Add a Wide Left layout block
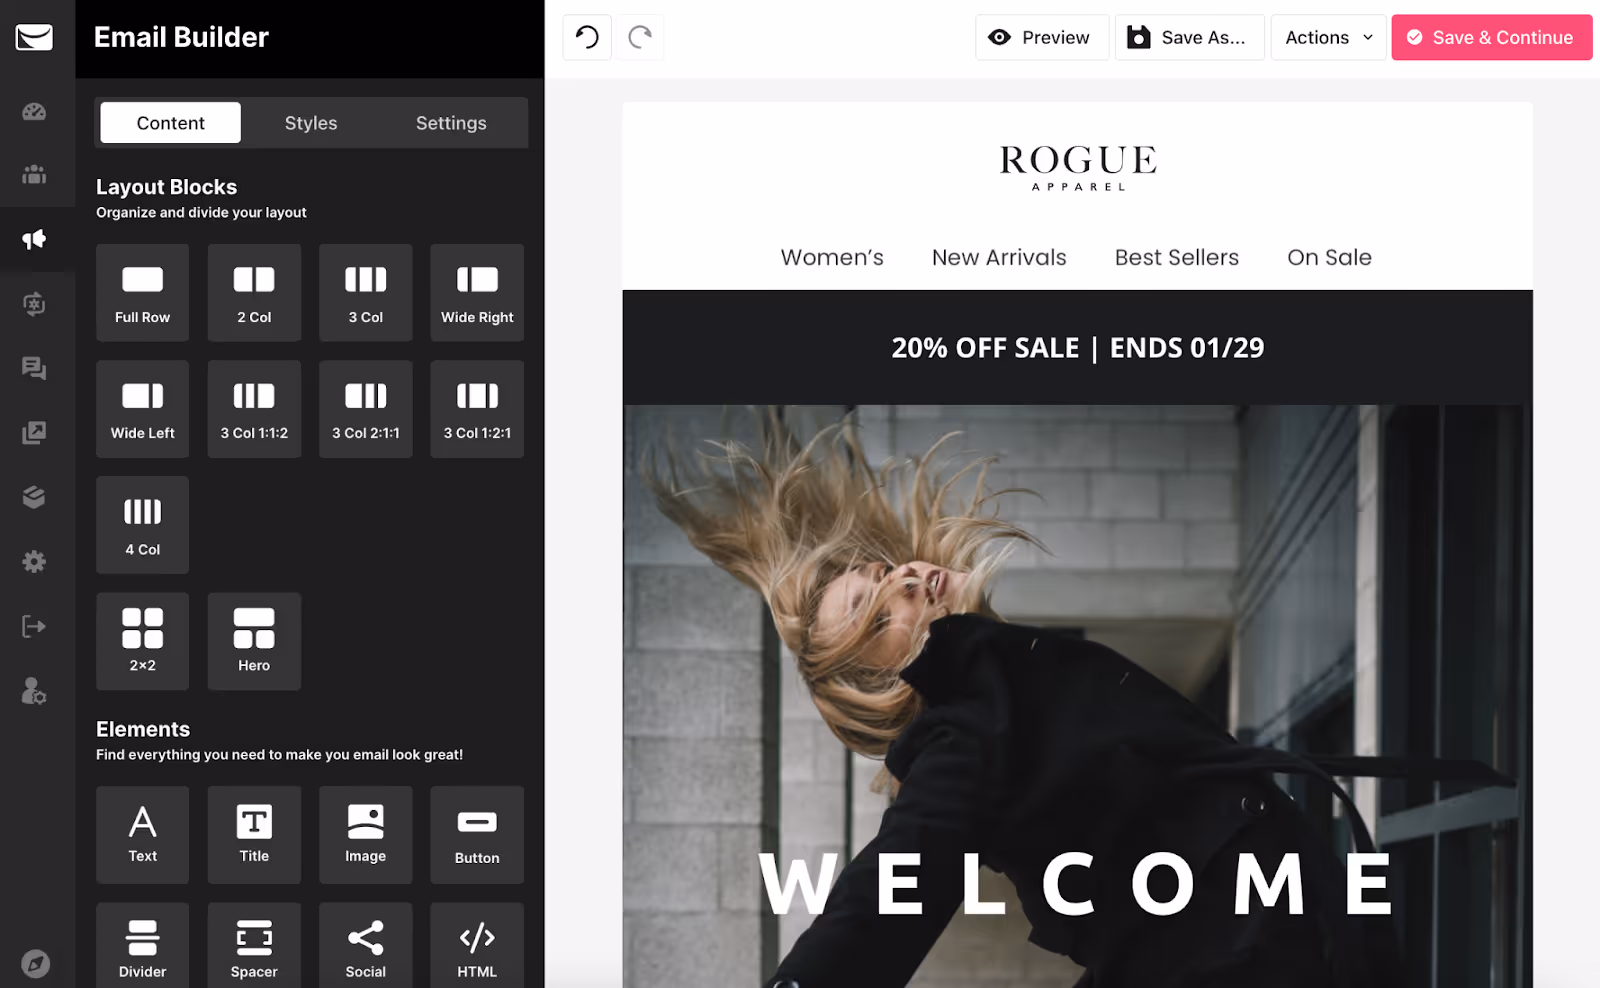1600x988 pixels. (x=142, y=409)
